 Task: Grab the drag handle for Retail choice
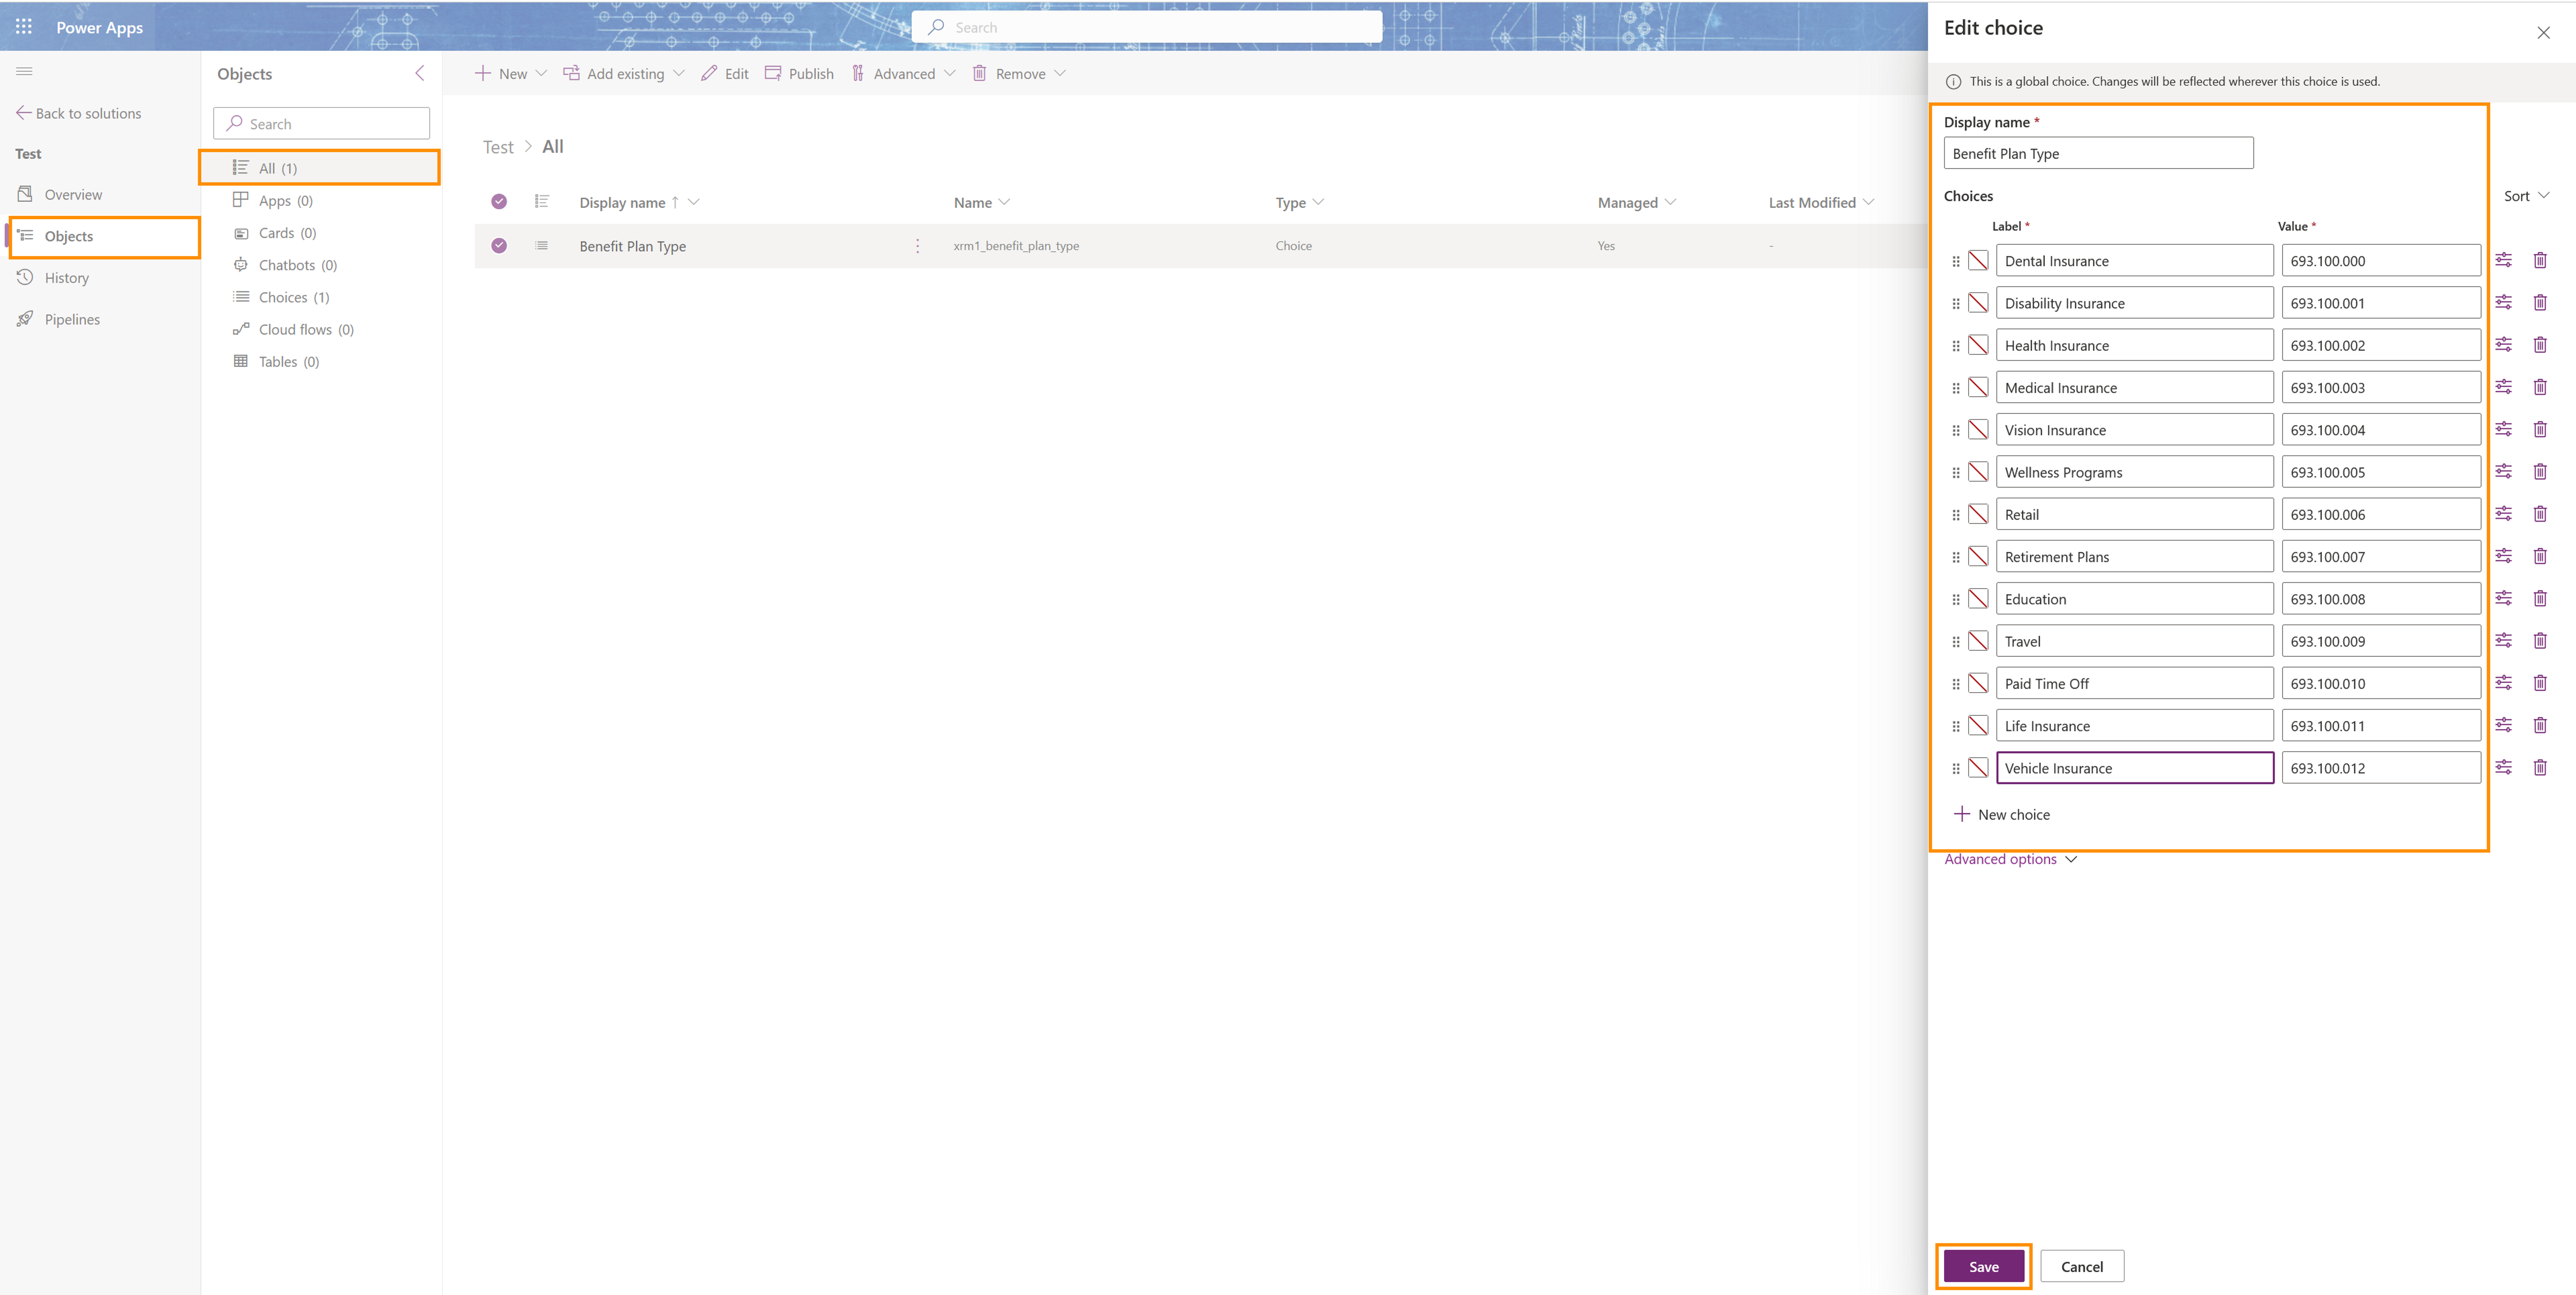(x=1956, y=514)
